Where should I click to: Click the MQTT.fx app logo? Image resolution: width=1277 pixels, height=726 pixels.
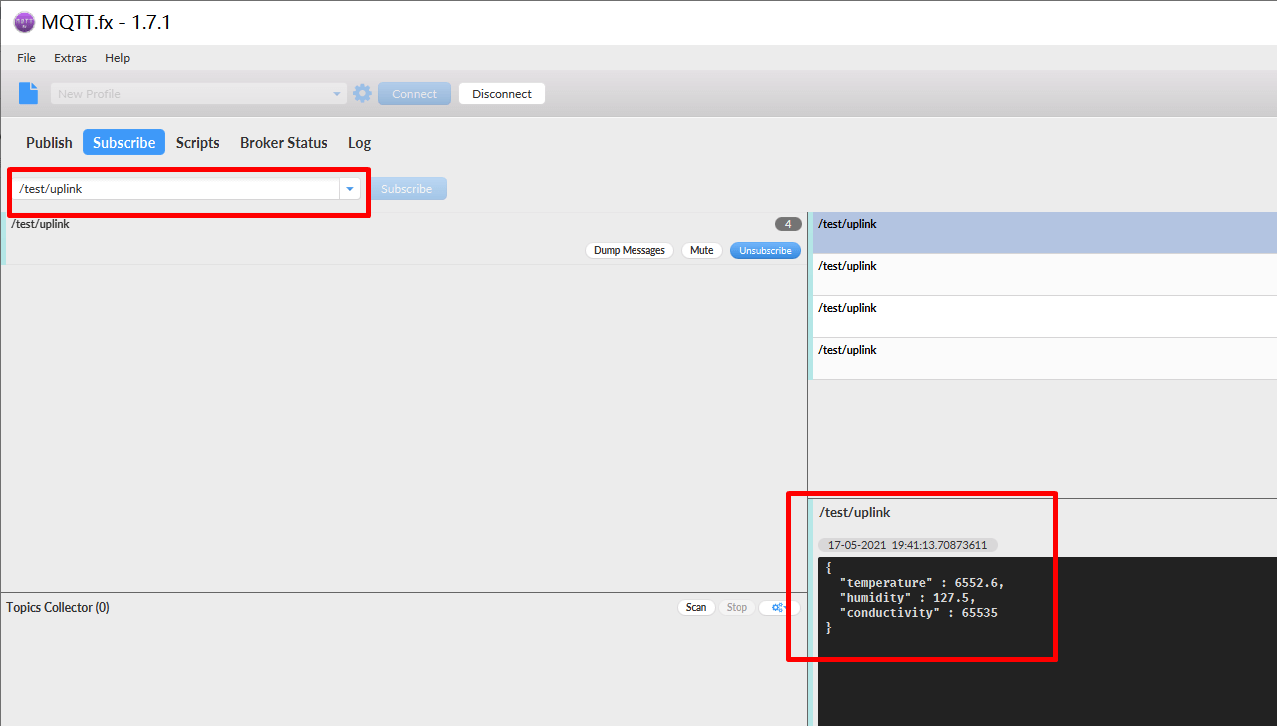tap(24, 22)
